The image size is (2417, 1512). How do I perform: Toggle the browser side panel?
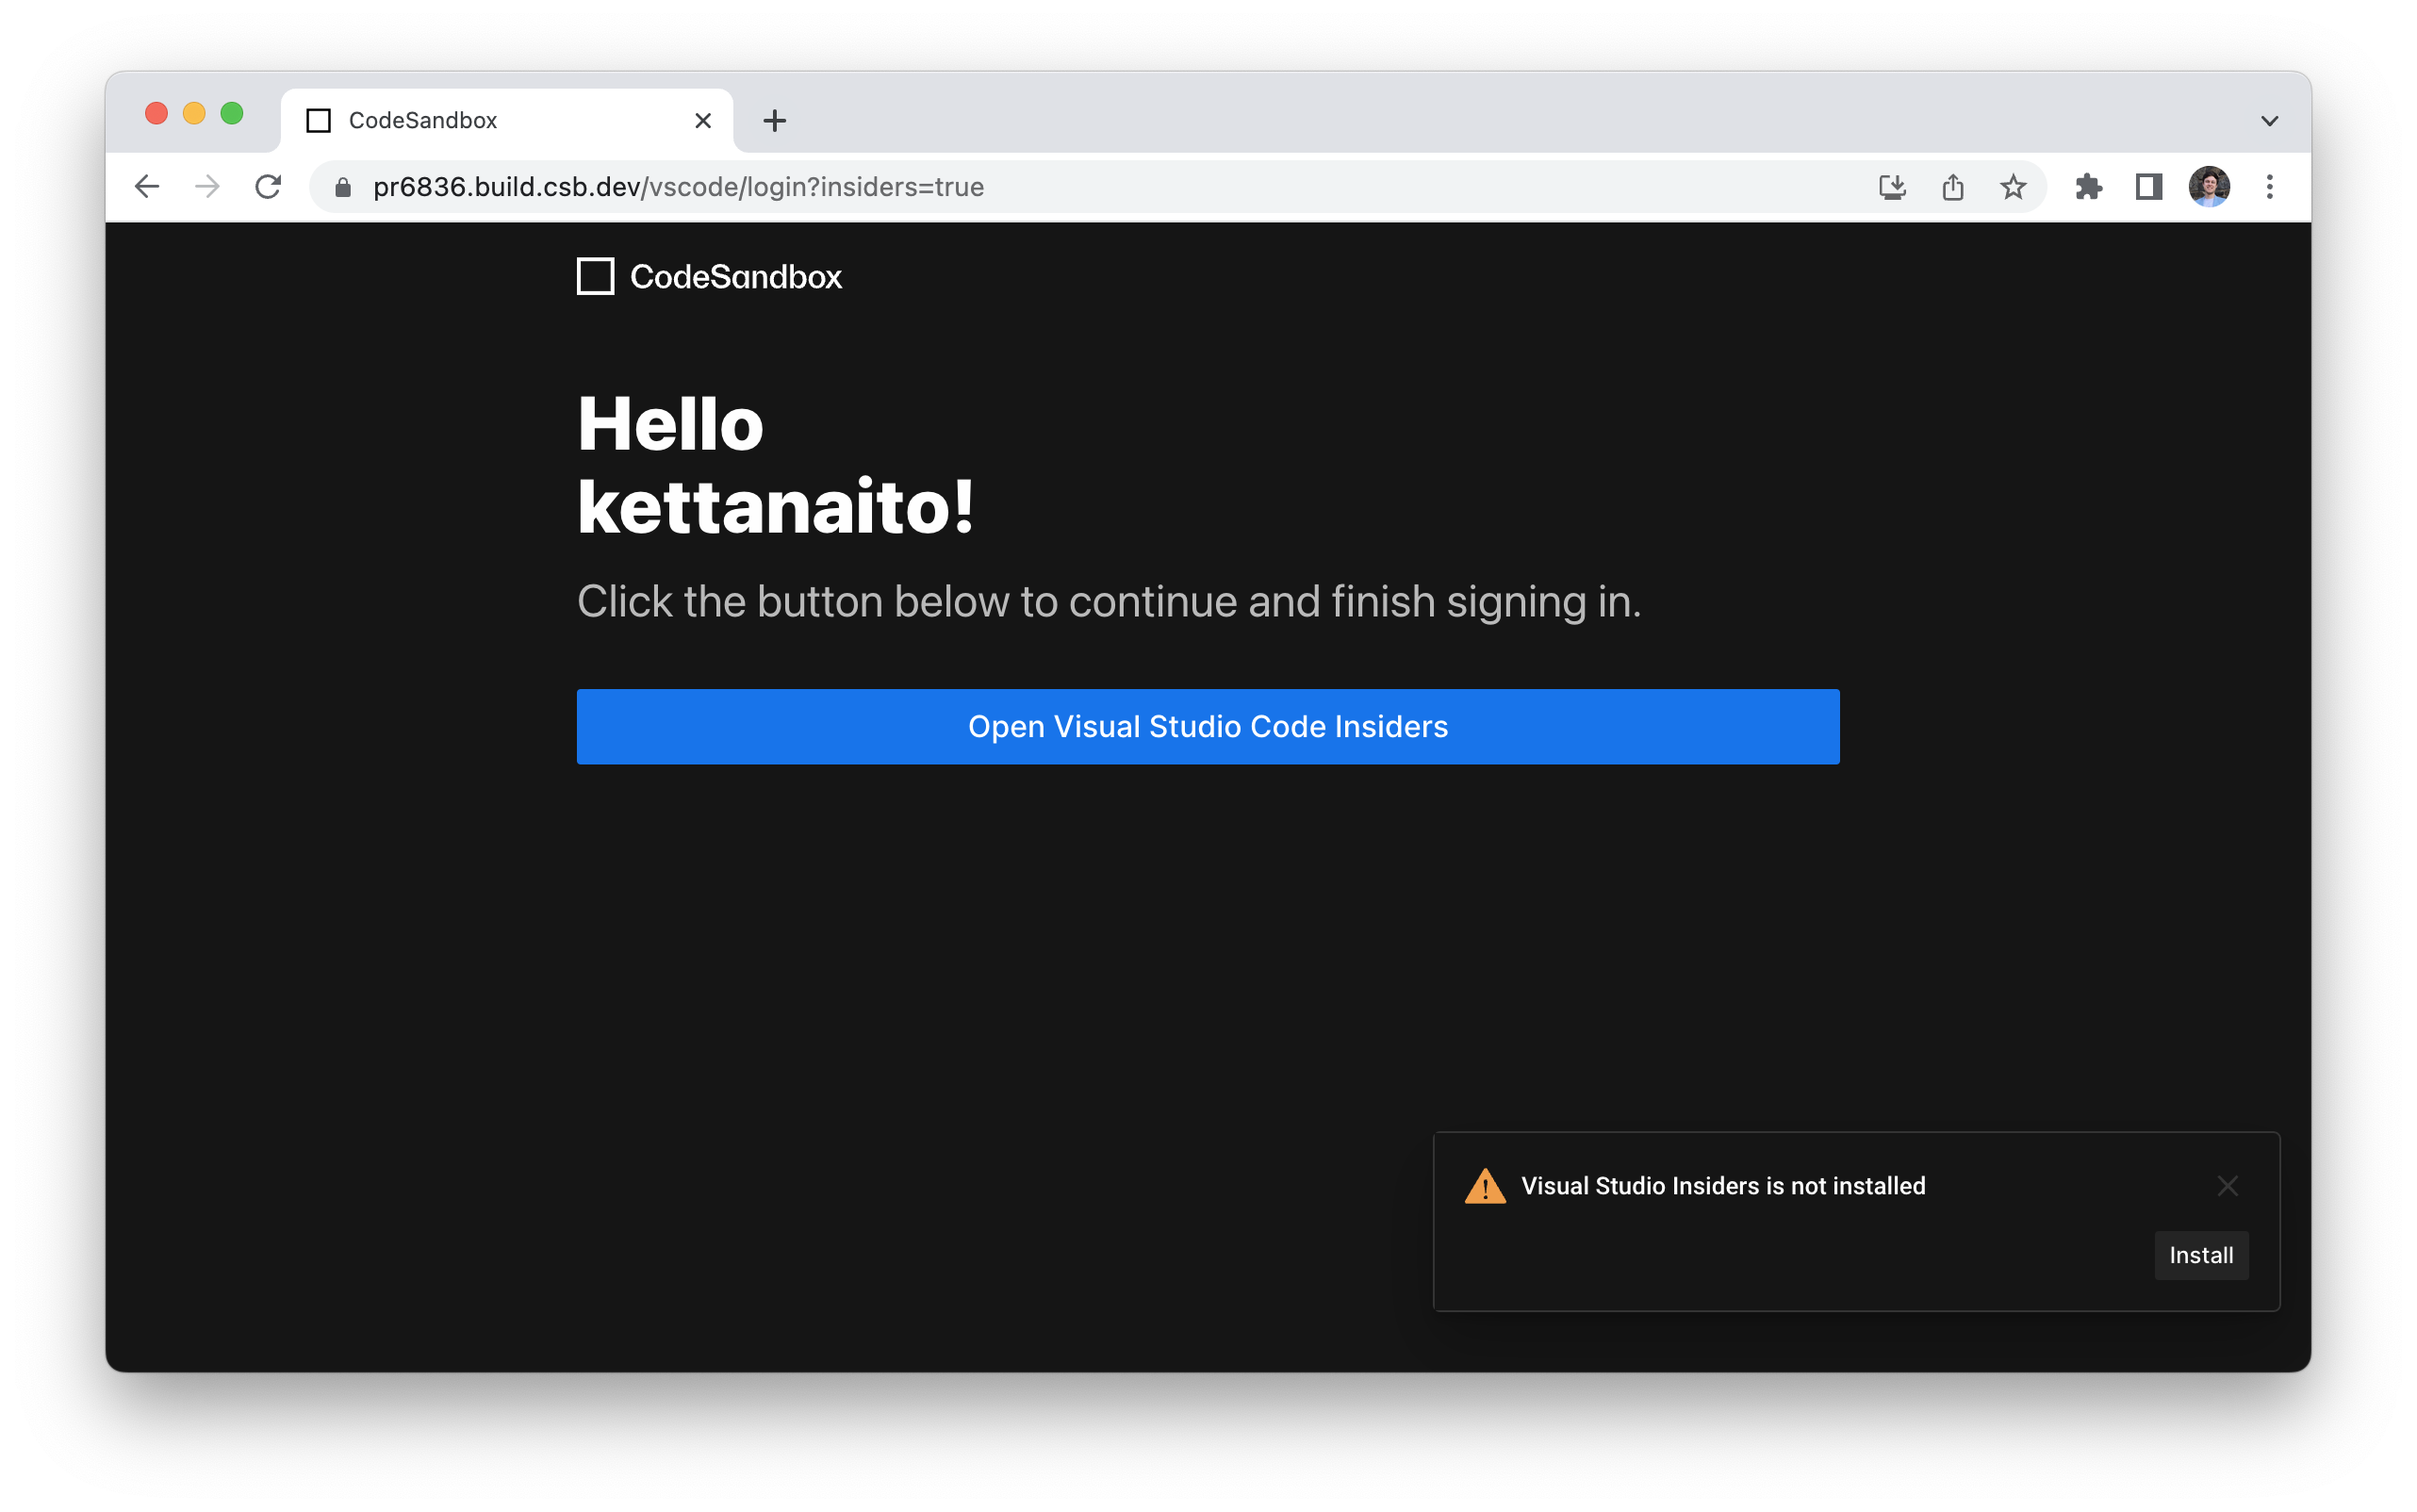[x=2148, y=187]
